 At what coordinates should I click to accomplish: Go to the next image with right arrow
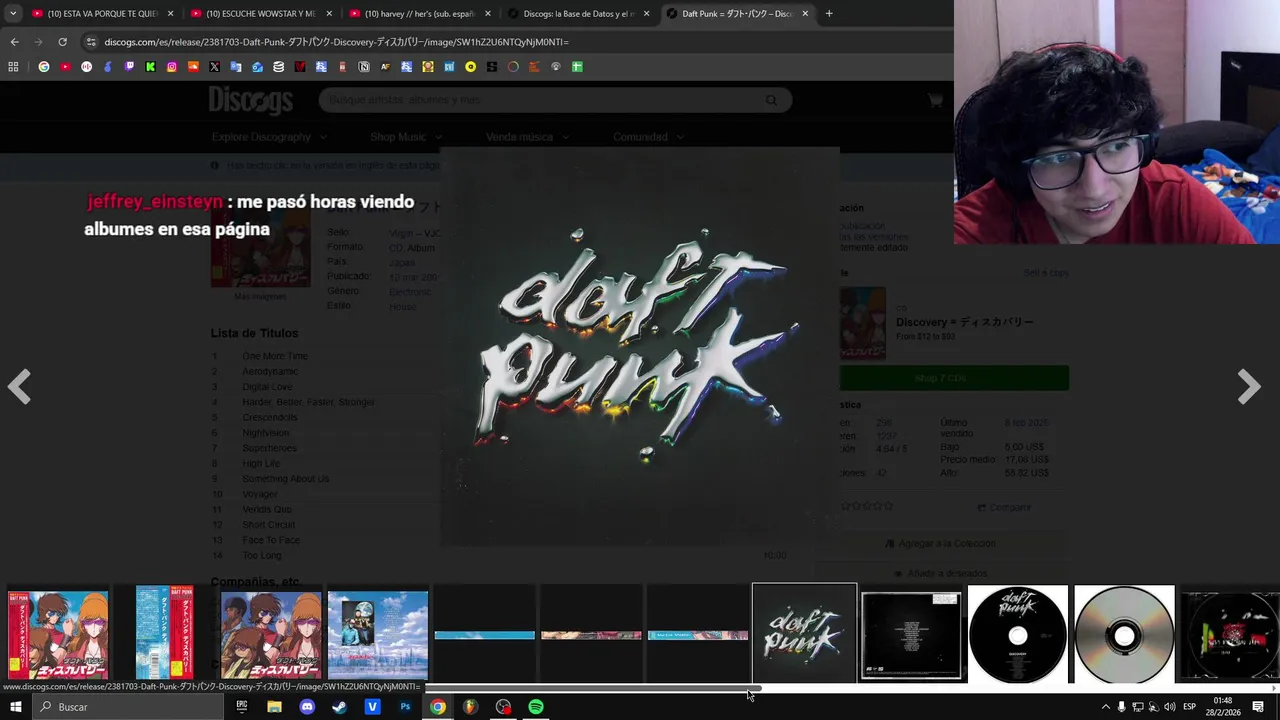pos(1248,386)
